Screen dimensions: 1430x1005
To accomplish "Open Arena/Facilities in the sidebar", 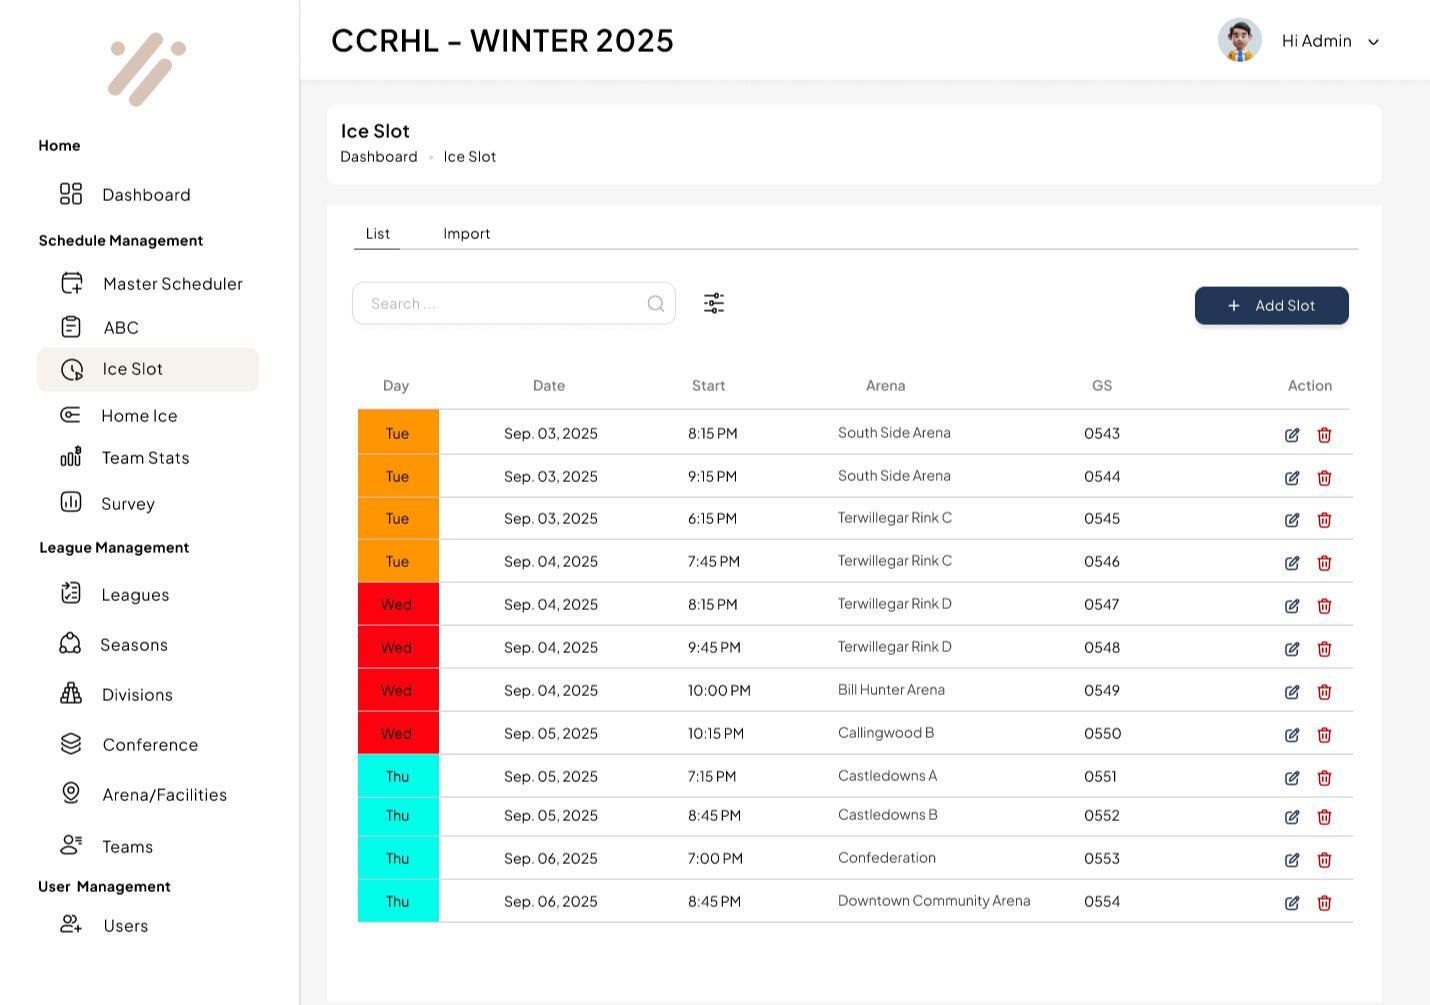I will click(164, 795).
